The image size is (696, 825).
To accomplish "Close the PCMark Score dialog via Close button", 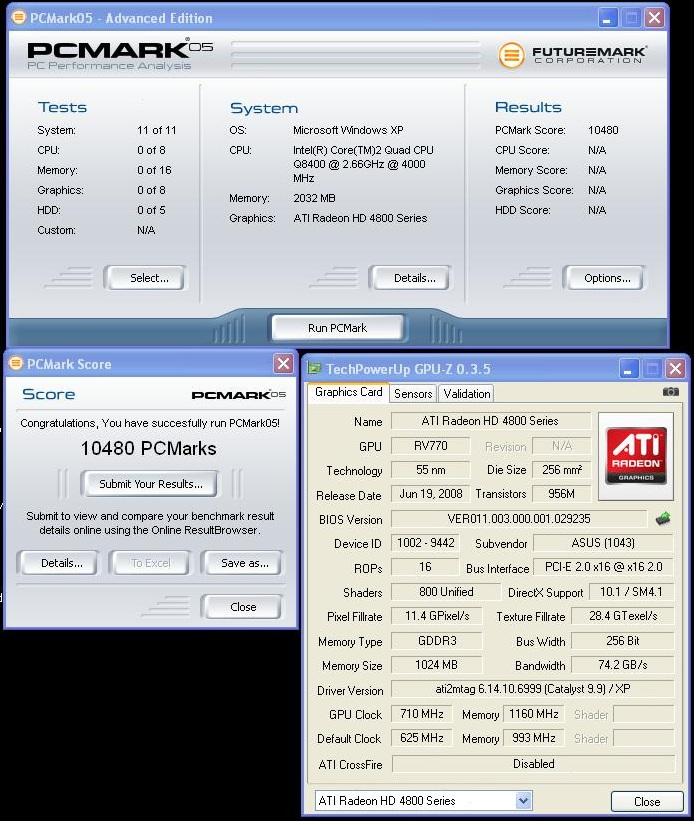I will tap(243, 608).
